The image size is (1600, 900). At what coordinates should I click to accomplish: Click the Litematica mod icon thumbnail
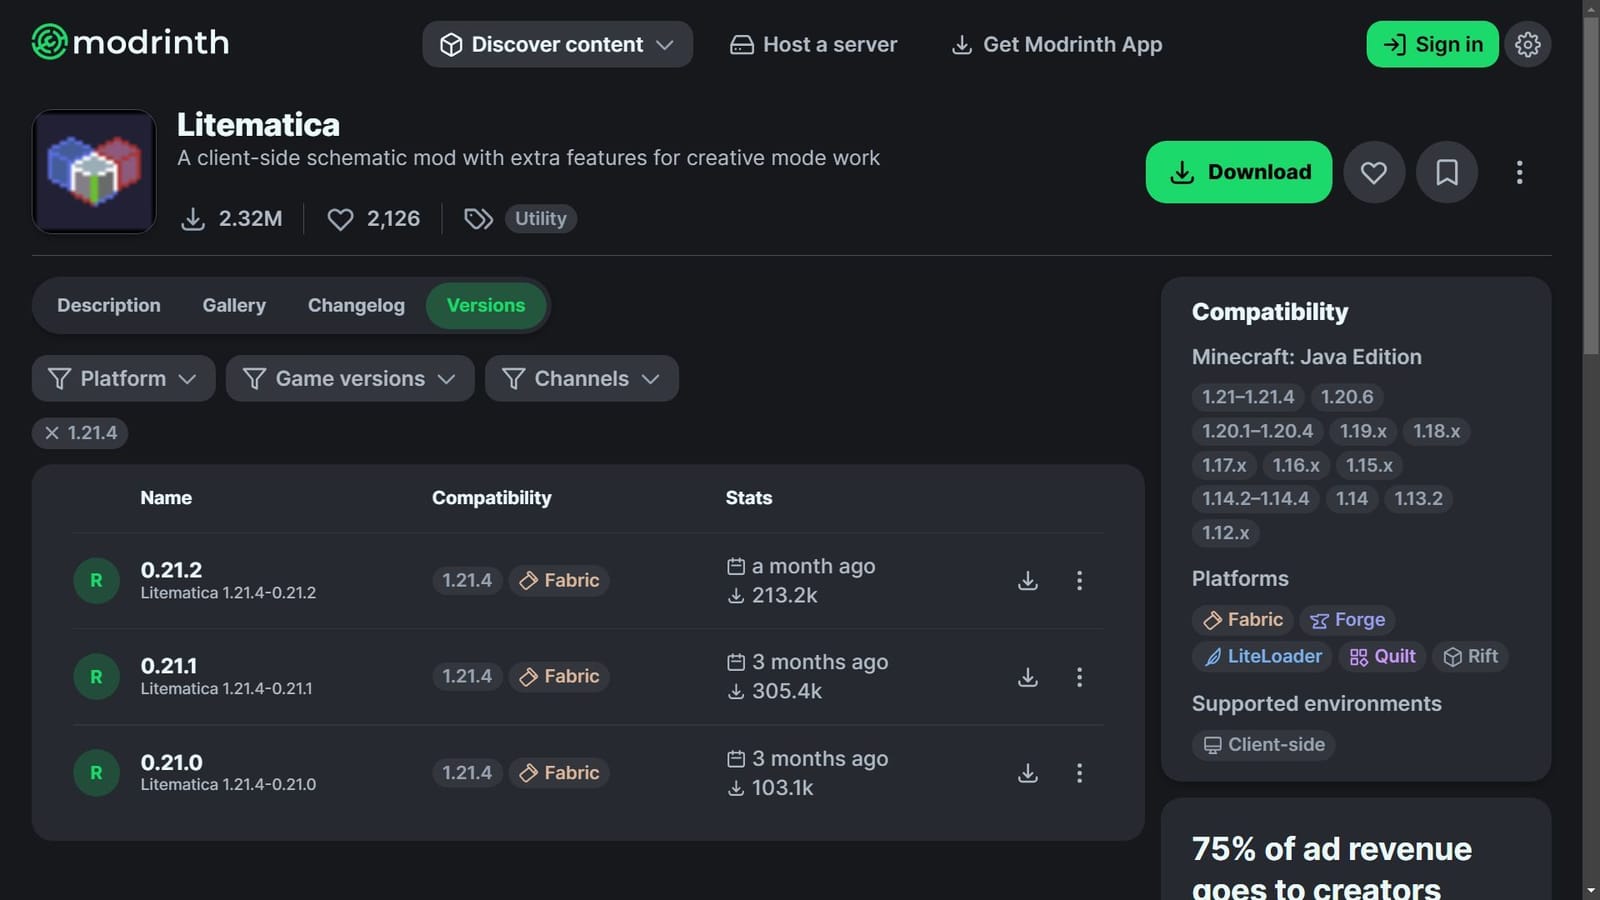point(94,172)
